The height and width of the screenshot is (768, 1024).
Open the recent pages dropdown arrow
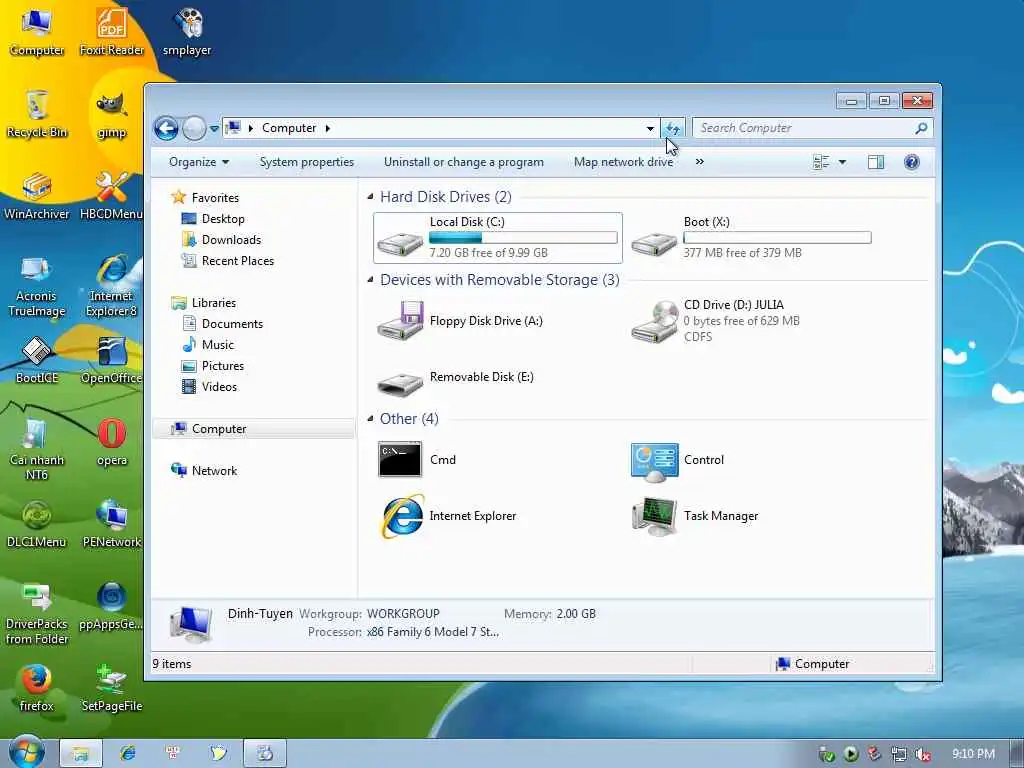tap(214, 129)
